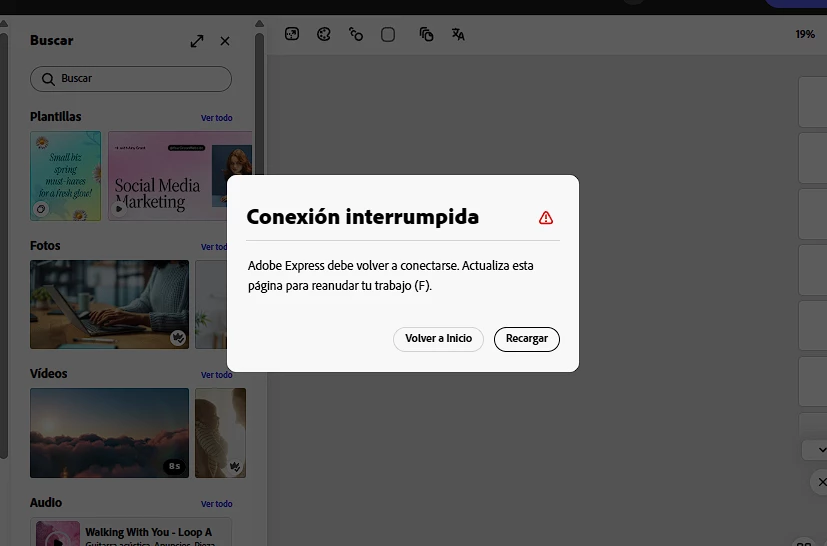Screen dimensions: 827x546
Task: Click the duplicate layers toolbar icon
Action: [426, 34]
